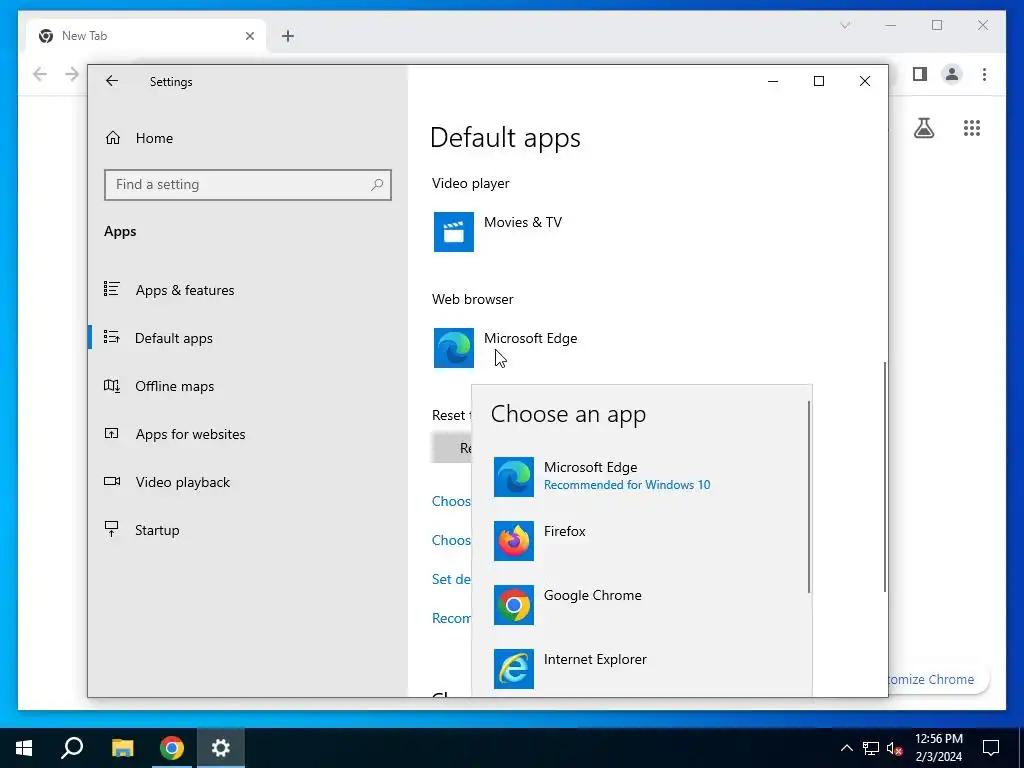Image resolution: width=1024 pixels, height=768 pixels.
Task: Open Chrome three-dot menu
Action: point(984,74)
